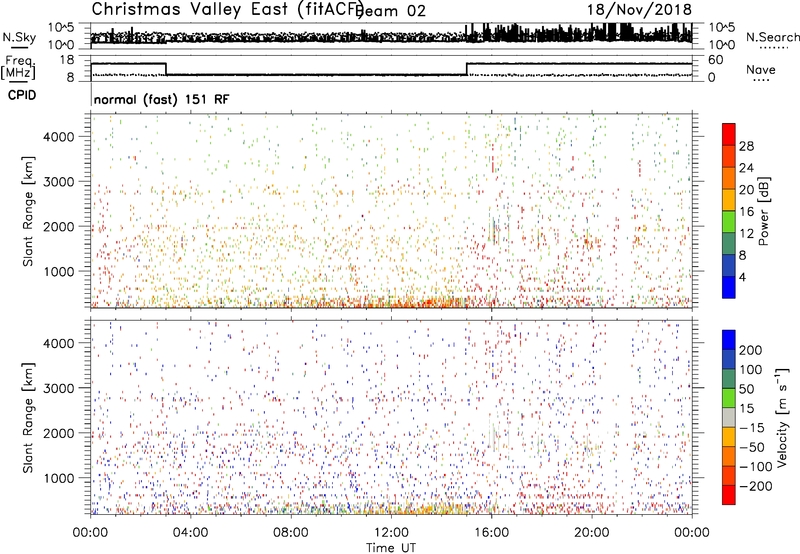
Task: Click the "60" tick on the Nave axis
Action: coord(715,60)
